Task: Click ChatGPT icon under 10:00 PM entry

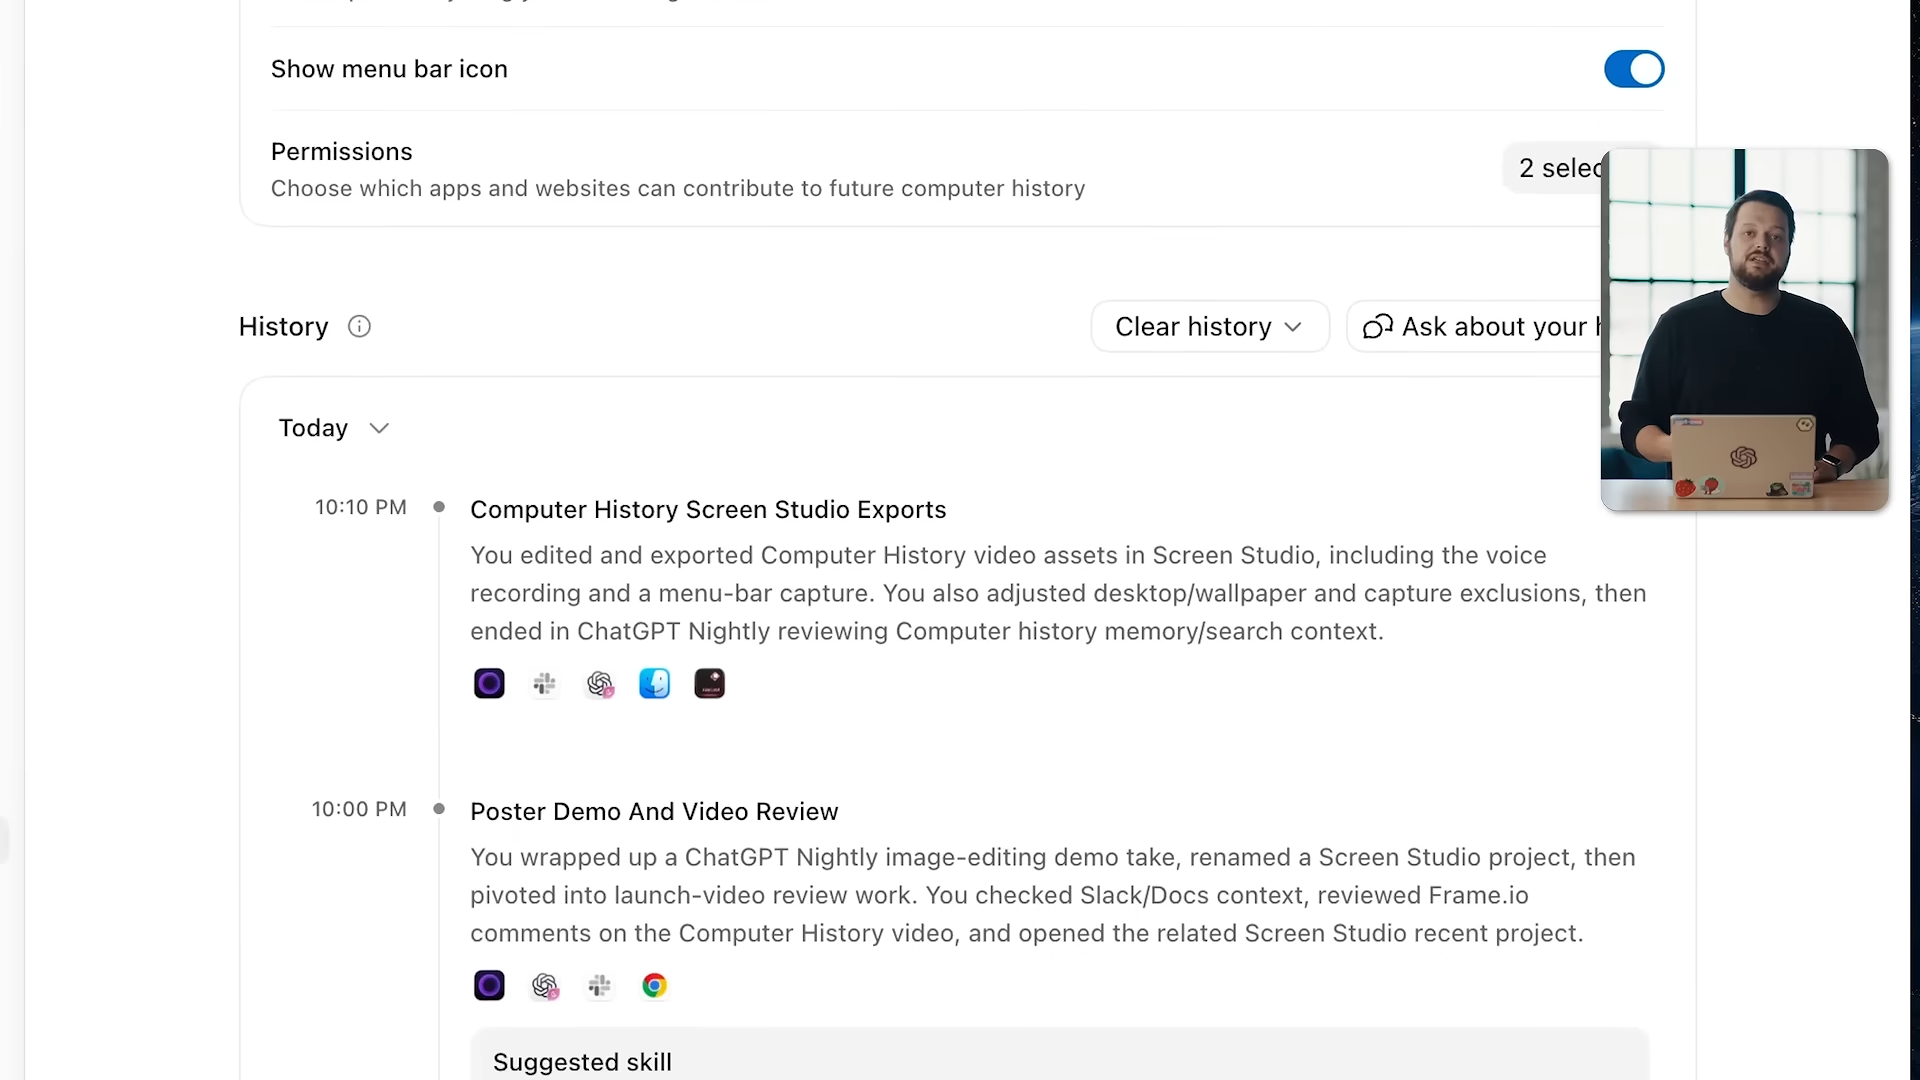Action: tap(544, 986)
